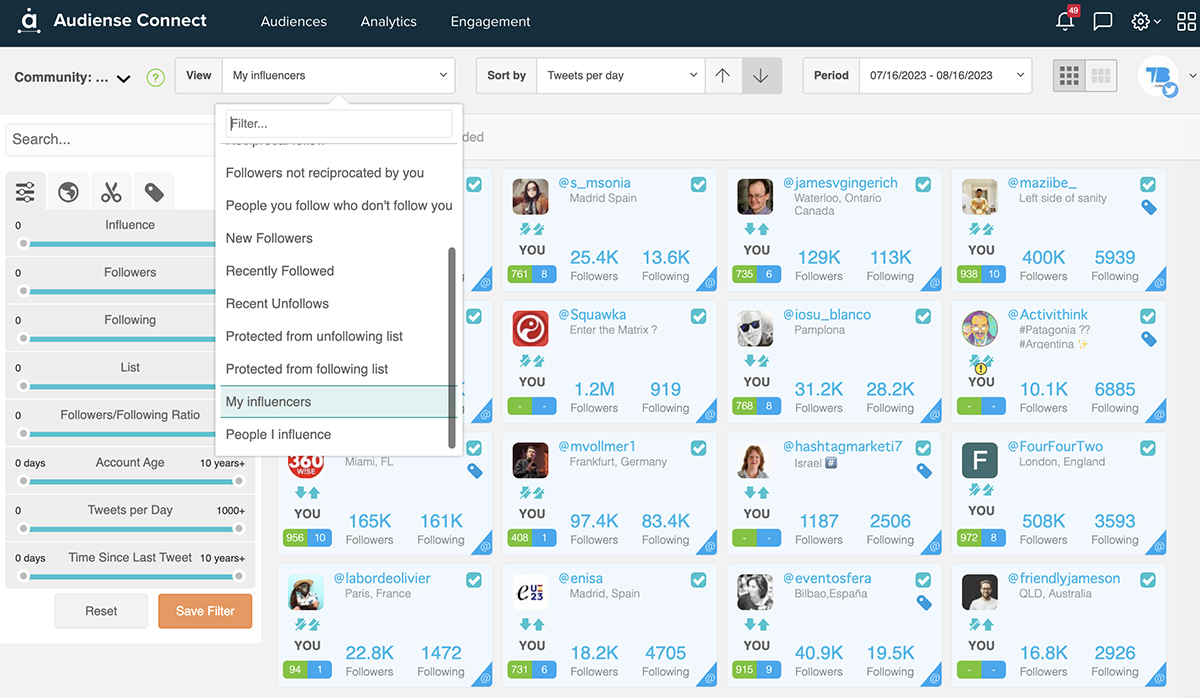Click the Save Filter button
This screenshot has width=1200, height=698.
tap(205, 611)
